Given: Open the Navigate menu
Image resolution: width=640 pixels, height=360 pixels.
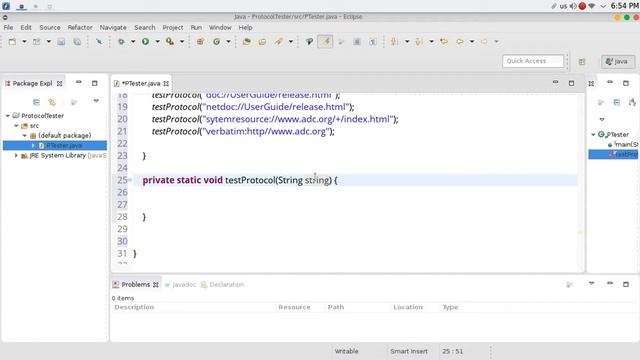Looking at the screenshot, I should coord(113,27).
